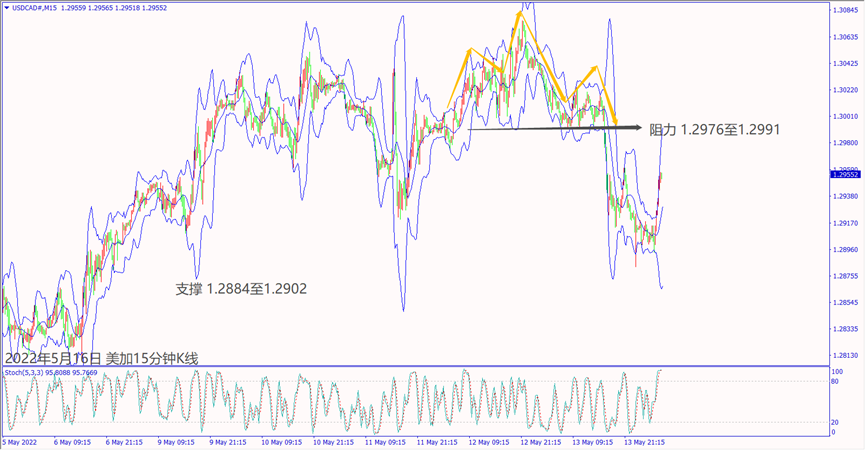Image resolution: width=865 pixels, height=450 pixels.
Task: Click the 1.30845 price axis label
Action: [845, 11]
